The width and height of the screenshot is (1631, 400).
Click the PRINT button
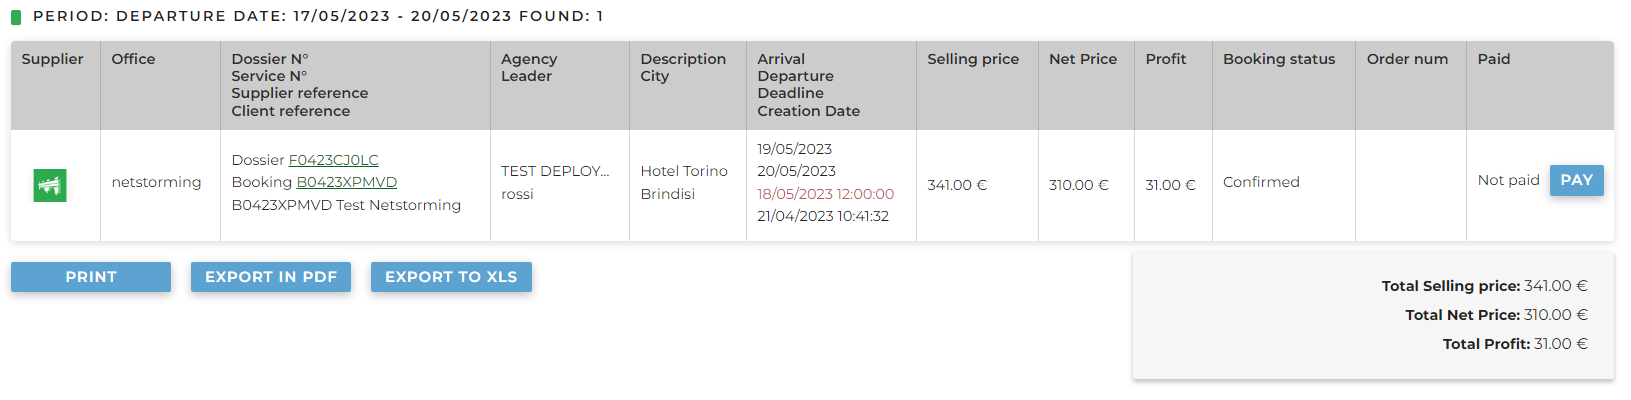[91, 277]
